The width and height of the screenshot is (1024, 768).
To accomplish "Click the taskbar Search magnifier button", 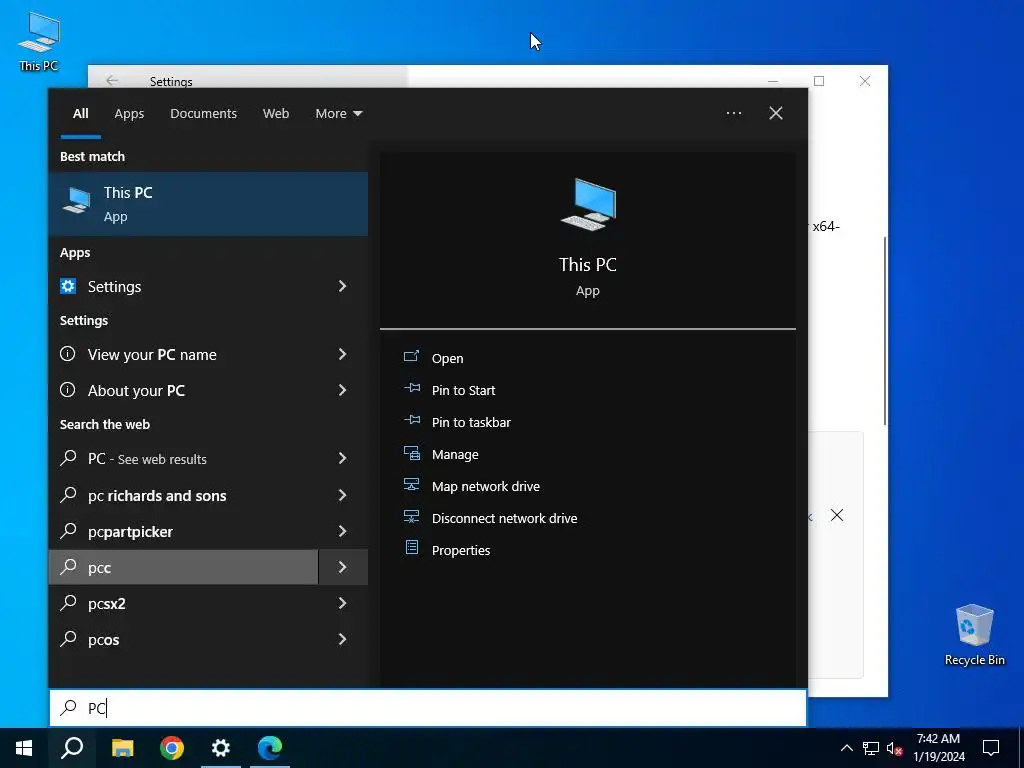I will pyautogui.click(x=72, y=748).
